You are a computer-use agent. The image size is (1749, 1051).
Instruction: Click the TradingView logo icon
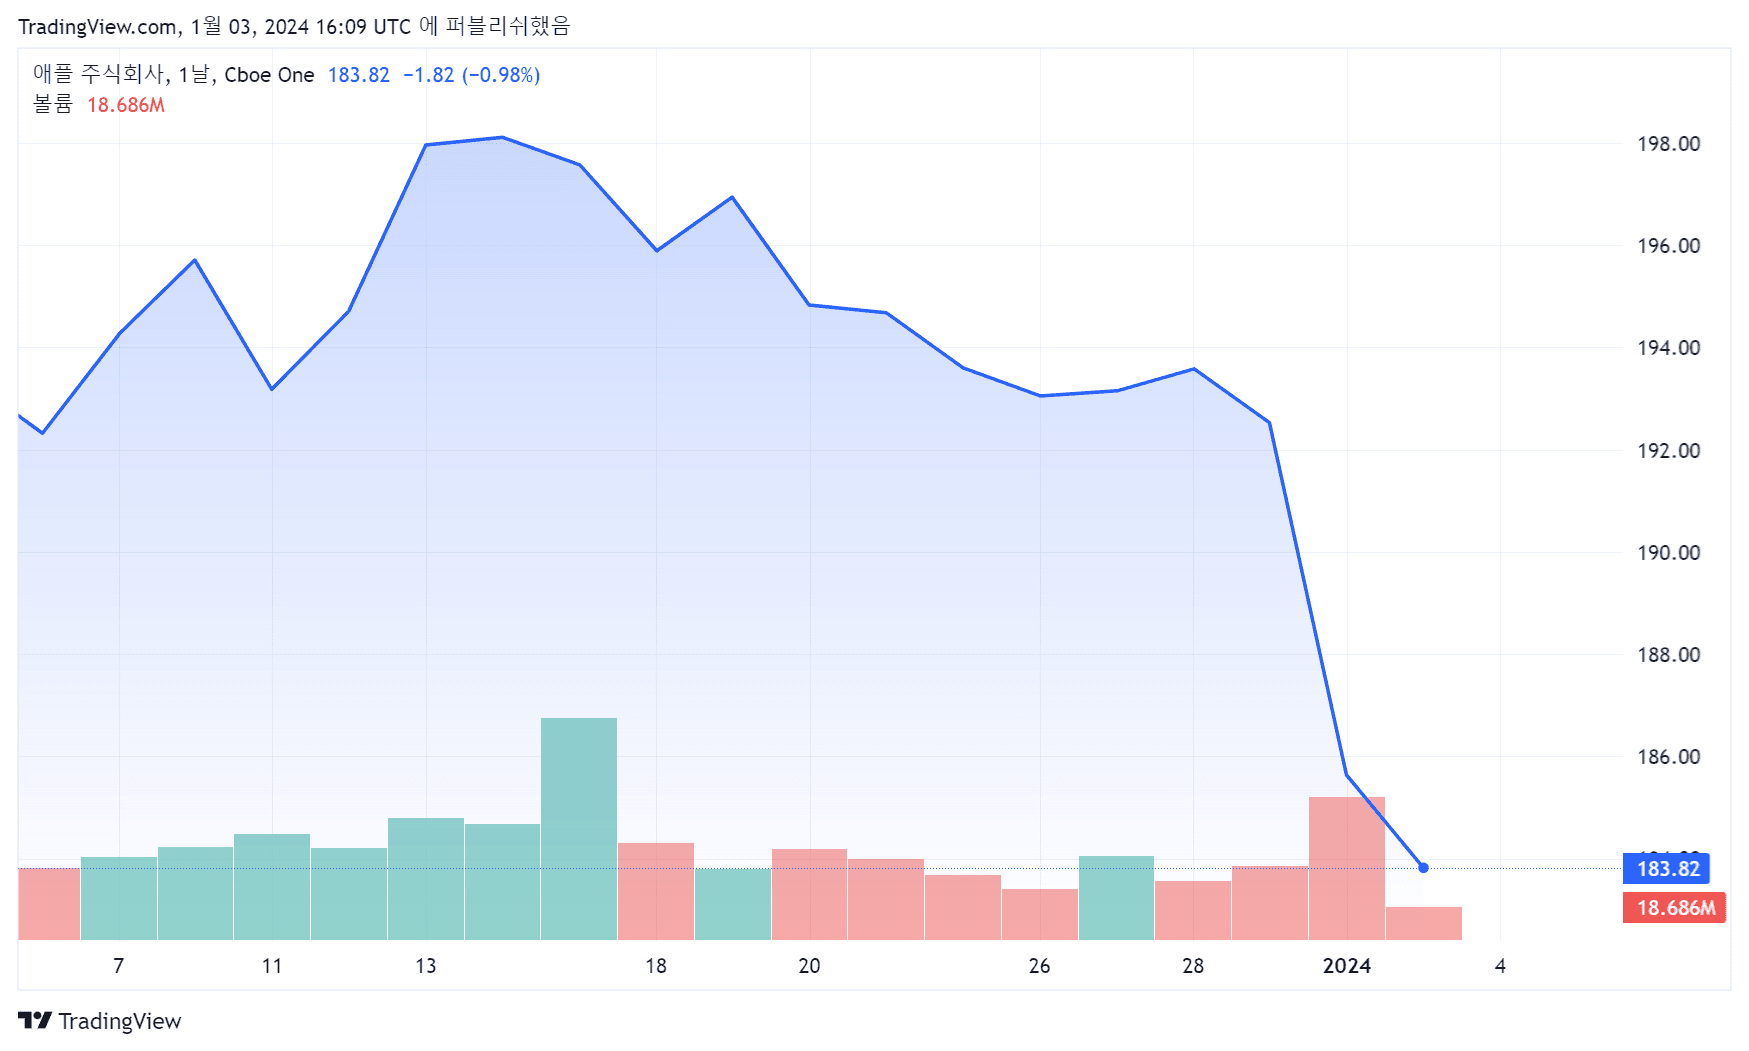35,1020
